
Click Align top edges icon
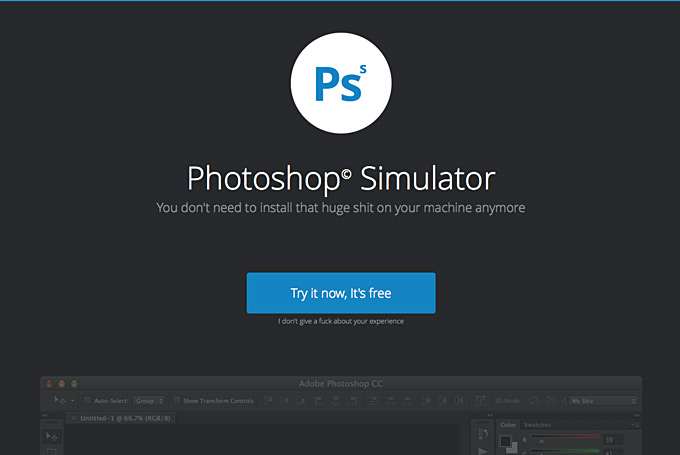268,400
